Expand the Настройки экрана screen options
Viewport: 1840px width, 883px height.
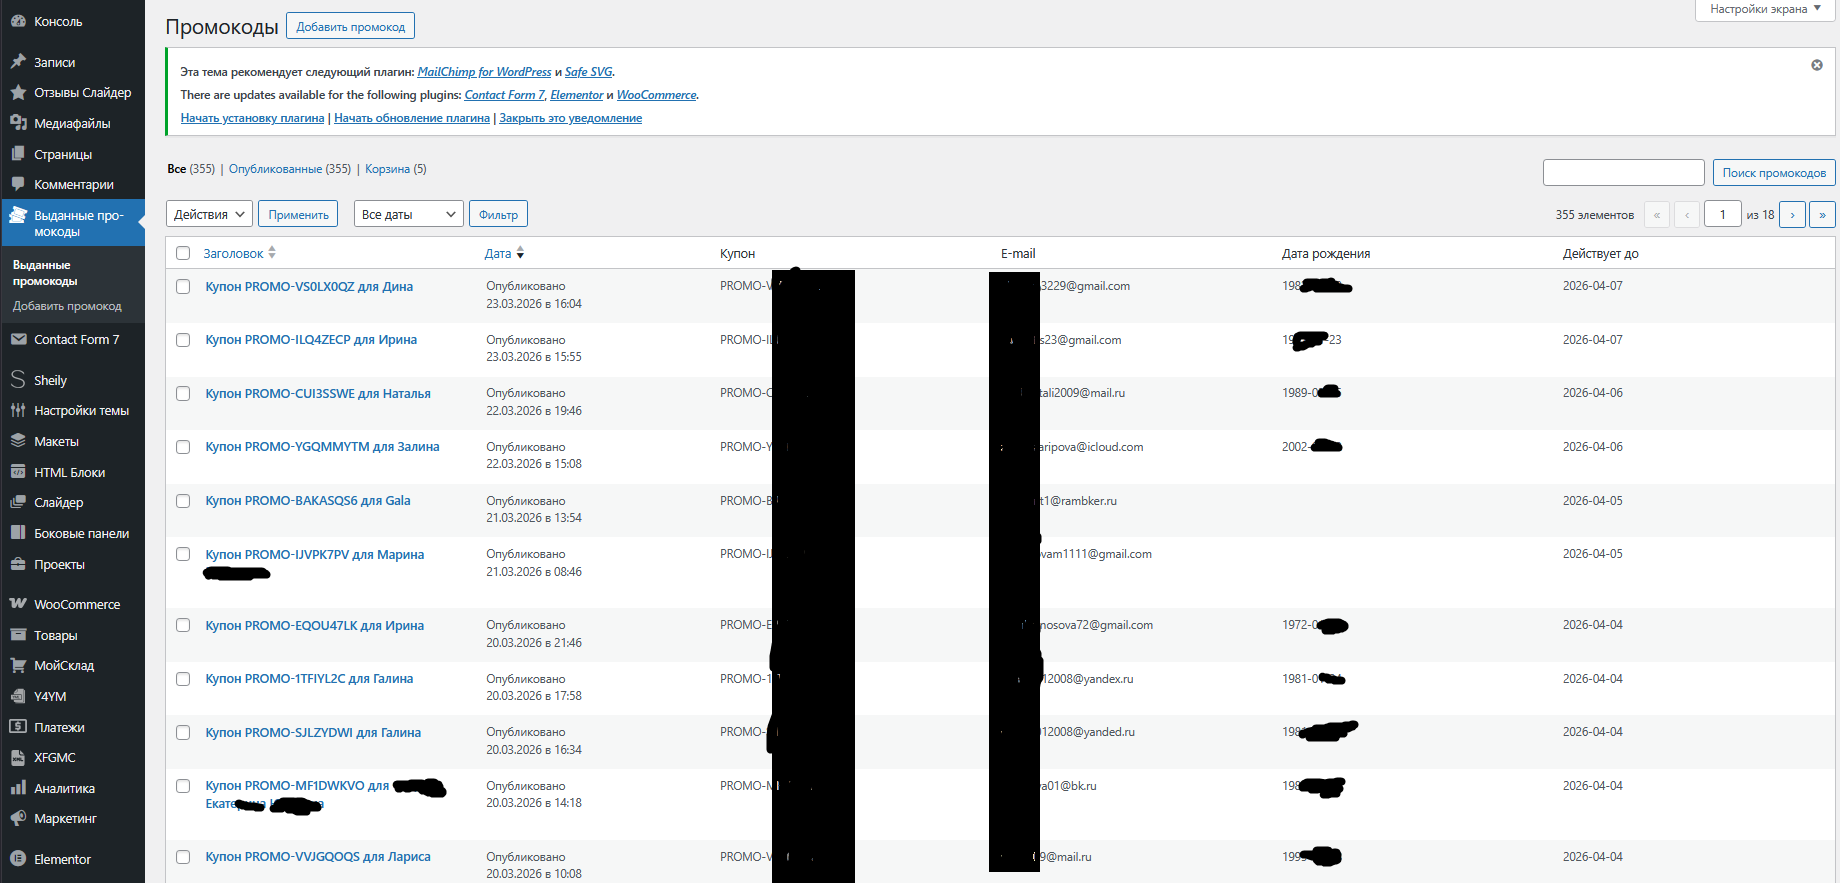coord(1765,9)
